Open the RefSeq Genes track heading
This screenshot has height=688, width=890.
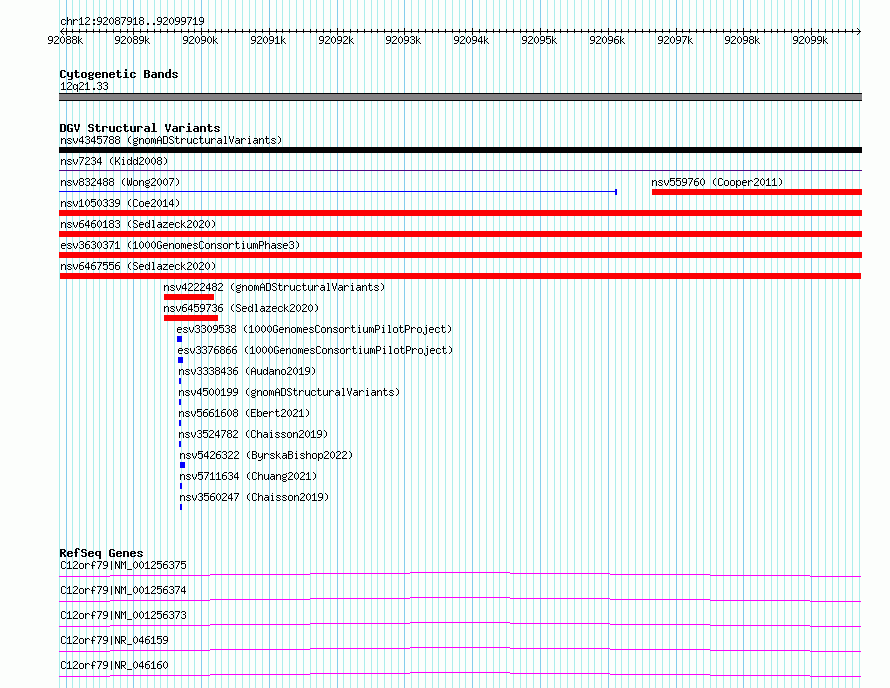click(x=101, y=553)
